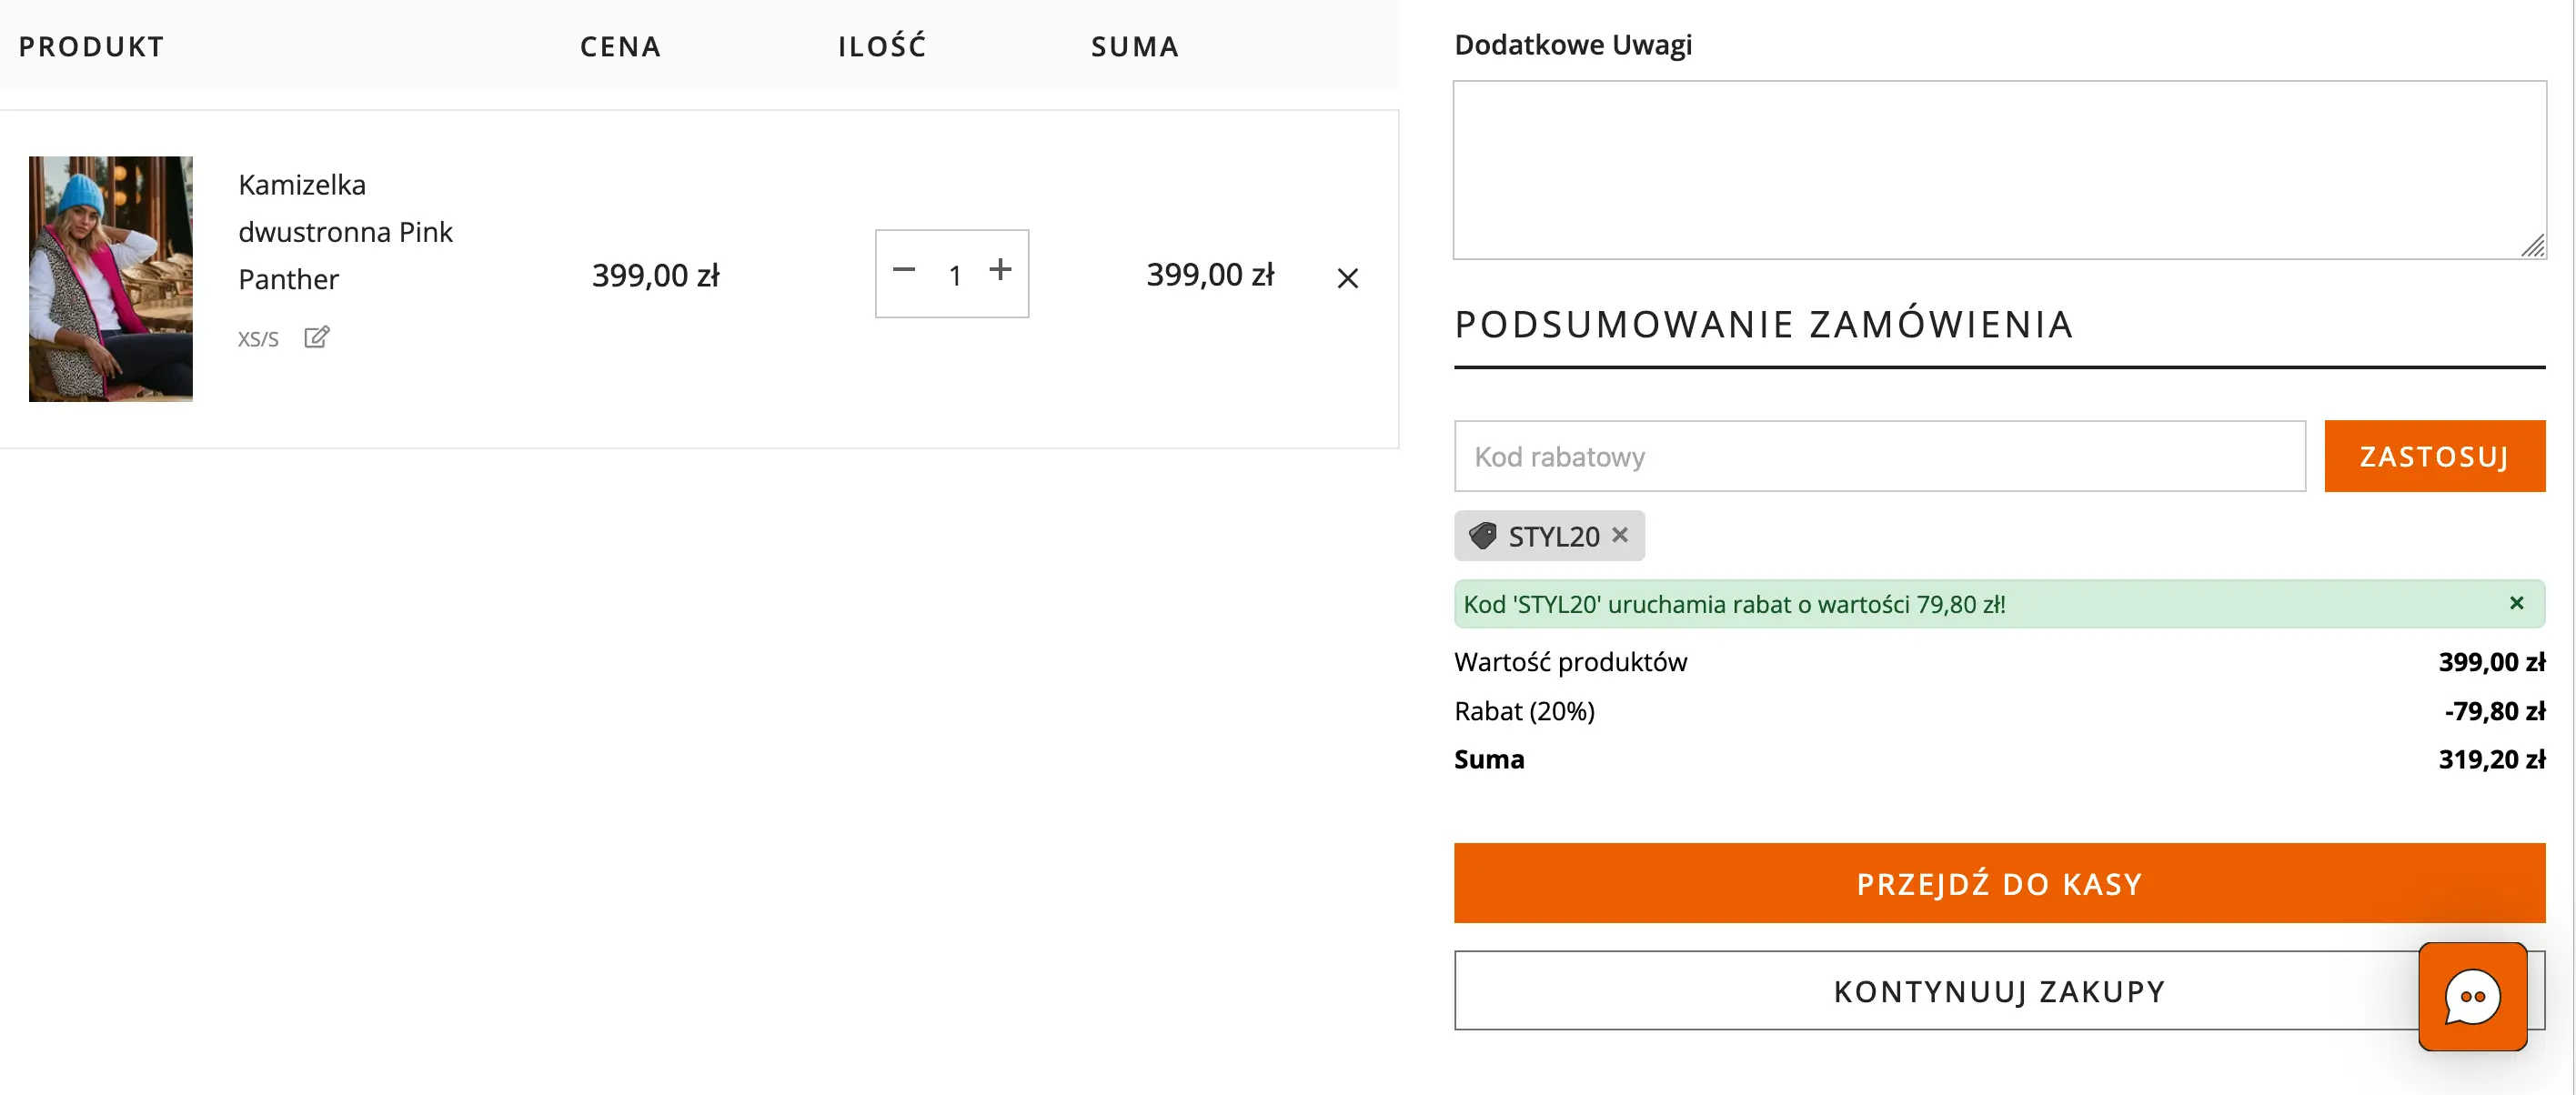Image resolution: width=2576 pixels, height=1095 pixels.
Task: Focus the Kod rabatowy input field
Action: (1879, 456)
